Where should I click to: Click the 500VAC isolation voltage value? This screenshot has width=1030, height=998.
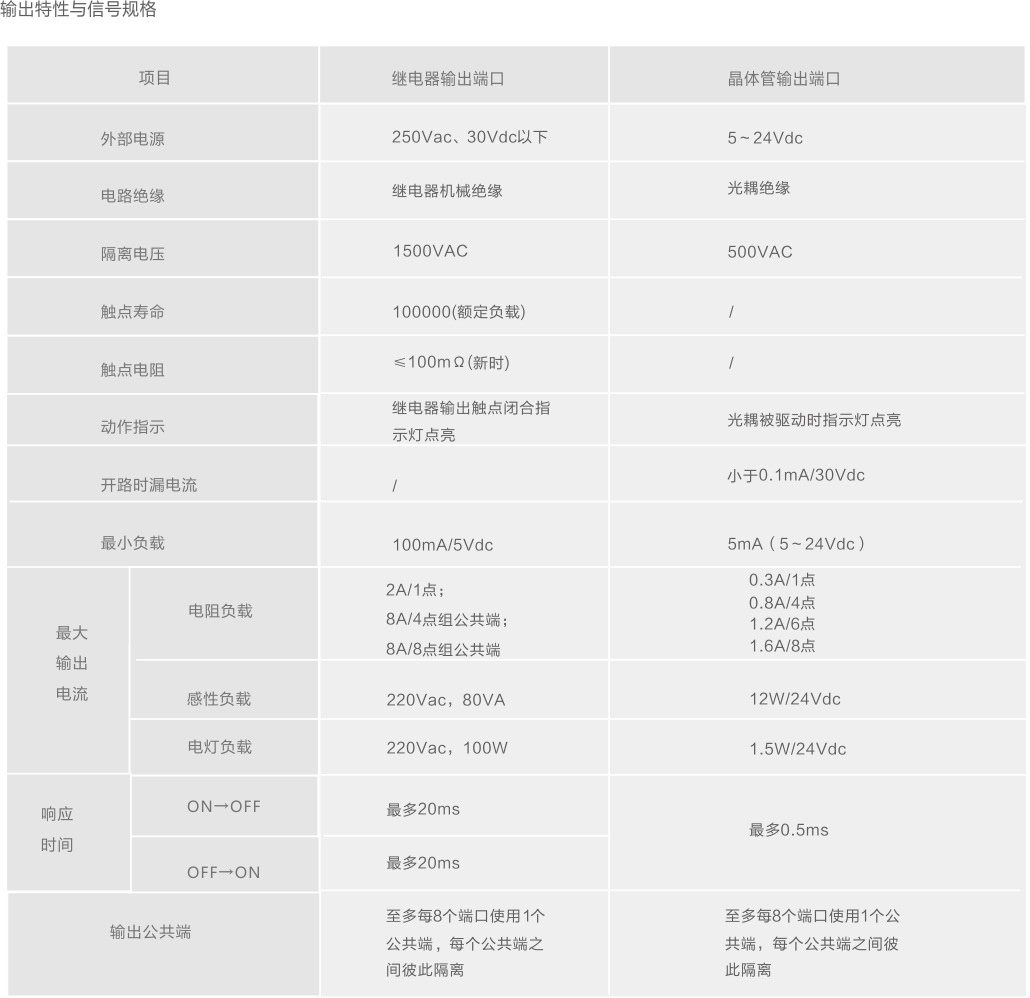(x=759, y=252)
